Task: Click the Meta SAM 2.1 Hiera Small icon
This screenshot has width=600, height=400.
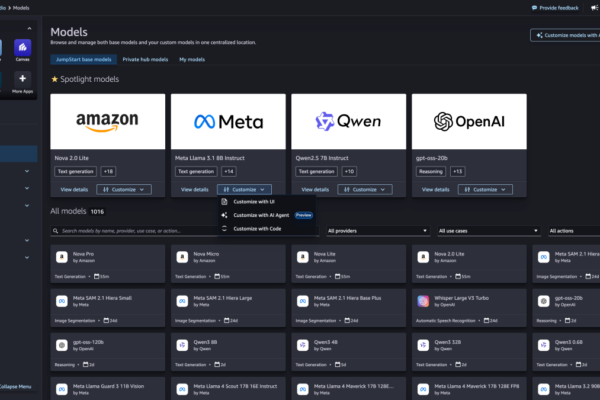Action: coord(61,299)
